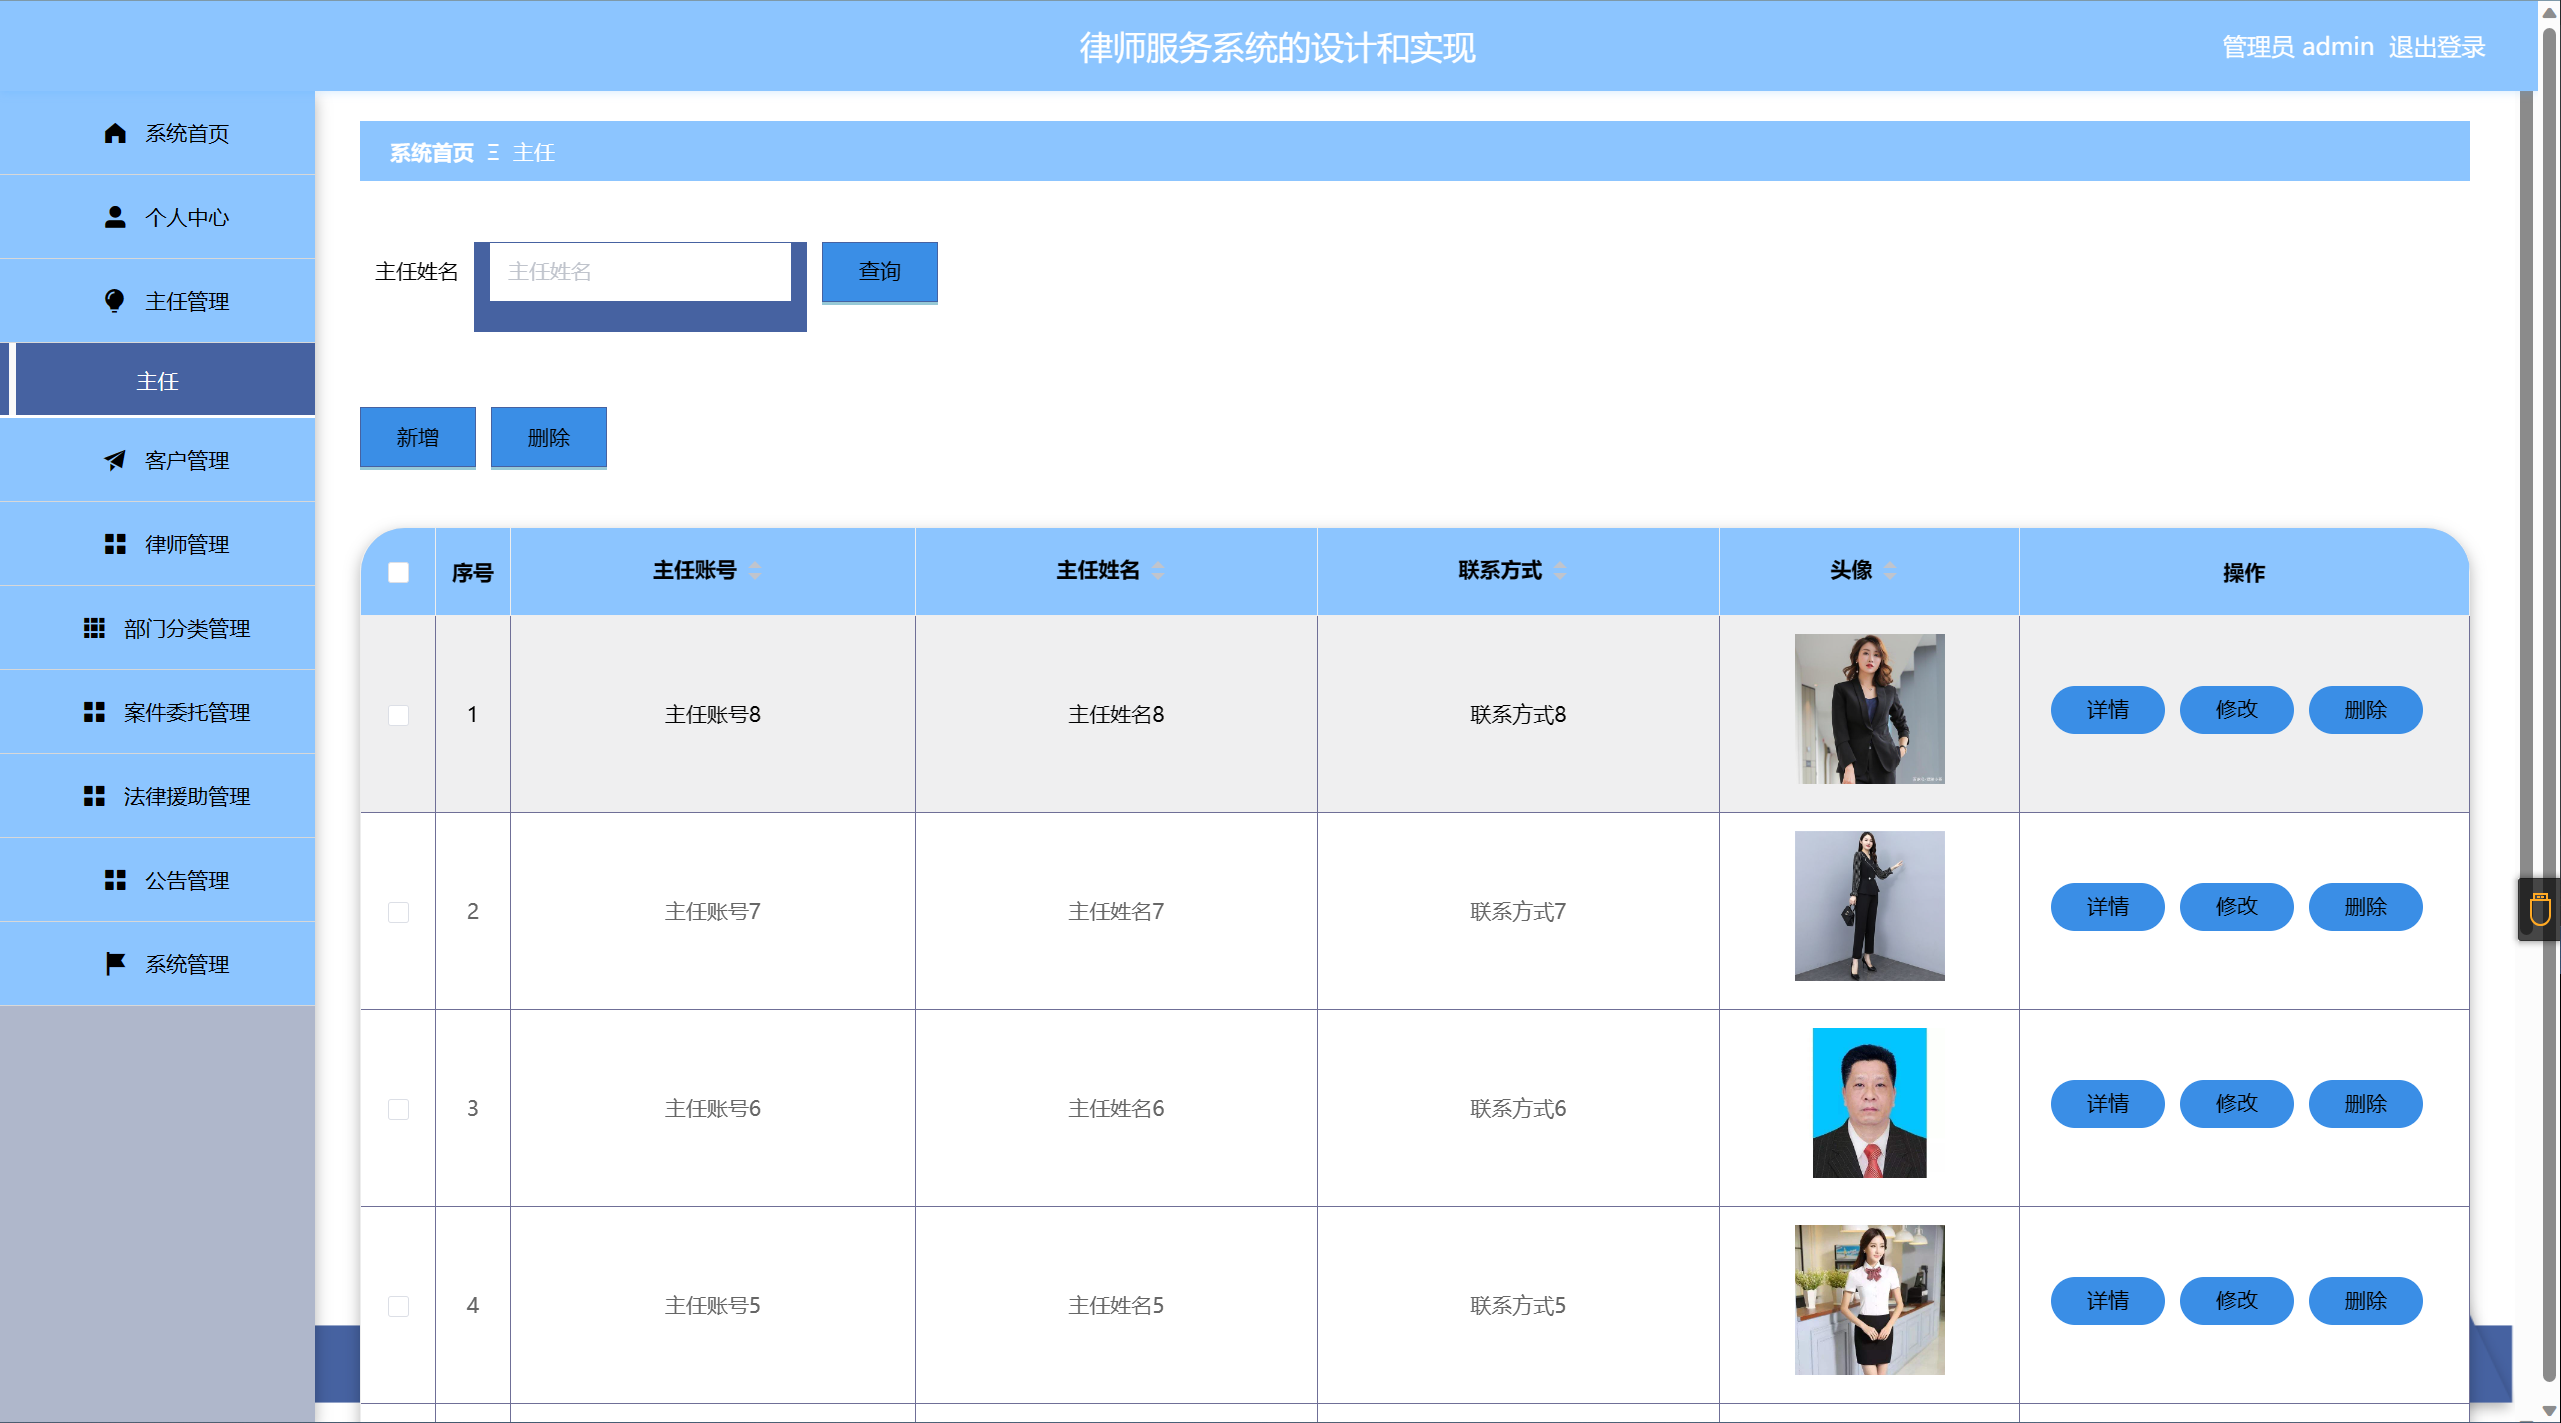Click the batch 删除 button above table
The width and height of the screenshot is (2561, 1423).
tap(548, 437)
